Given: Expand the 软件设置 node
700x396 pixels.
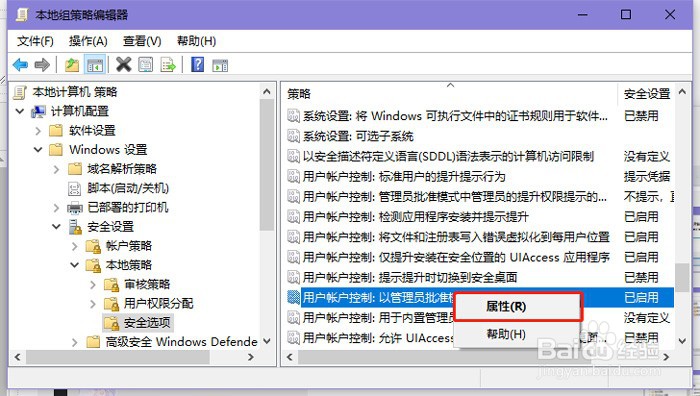Looking at the screenshot, I should (38, 130).
